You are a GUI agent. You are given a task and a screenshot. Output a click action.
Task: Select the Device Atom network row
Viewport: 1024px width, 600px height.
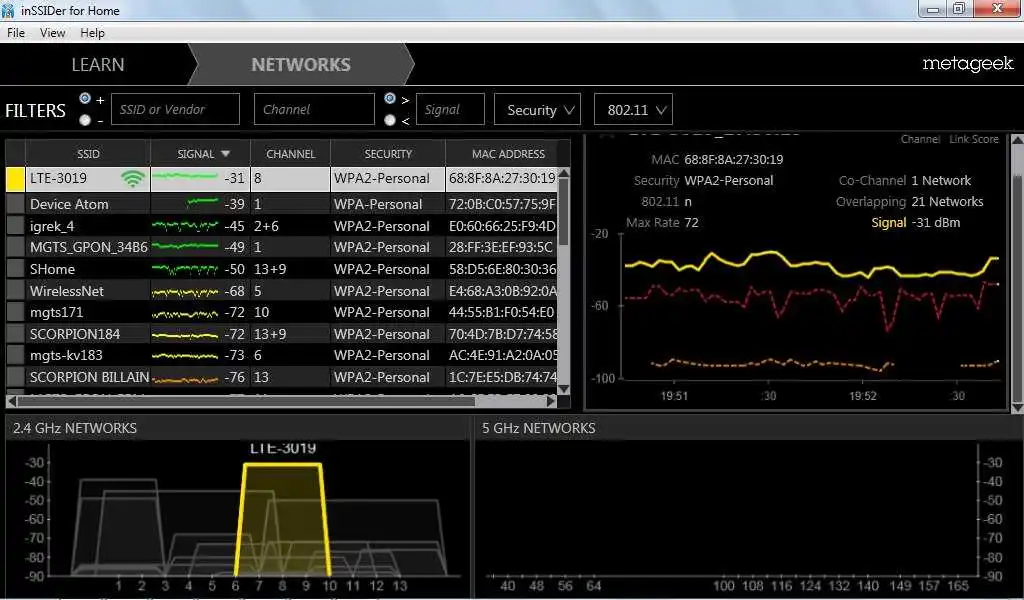click(282, 204)
